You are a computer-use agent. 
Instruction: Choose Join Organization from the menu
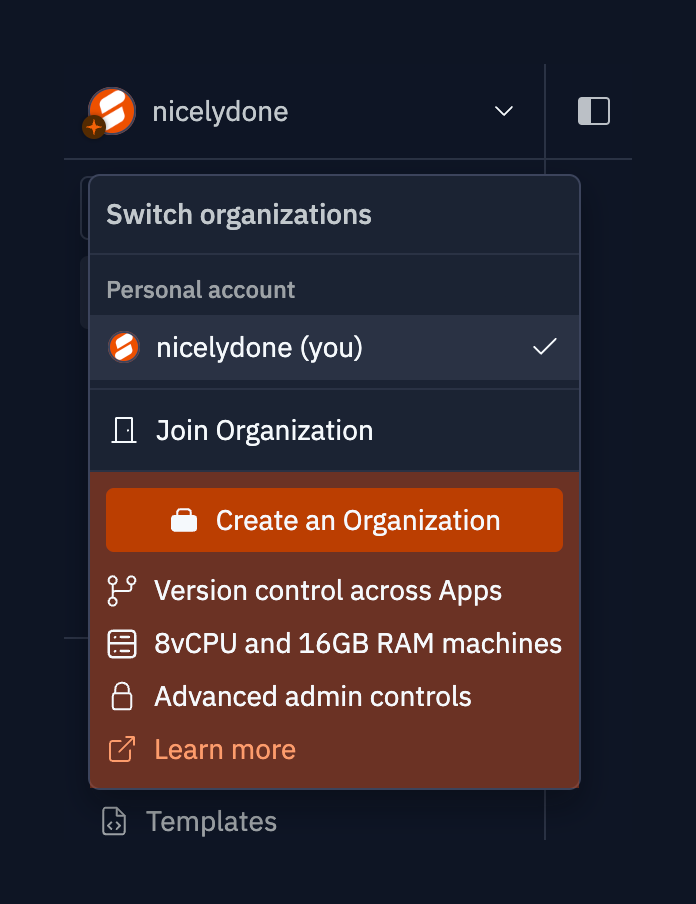pyautogui.click(x=264, y=430)
